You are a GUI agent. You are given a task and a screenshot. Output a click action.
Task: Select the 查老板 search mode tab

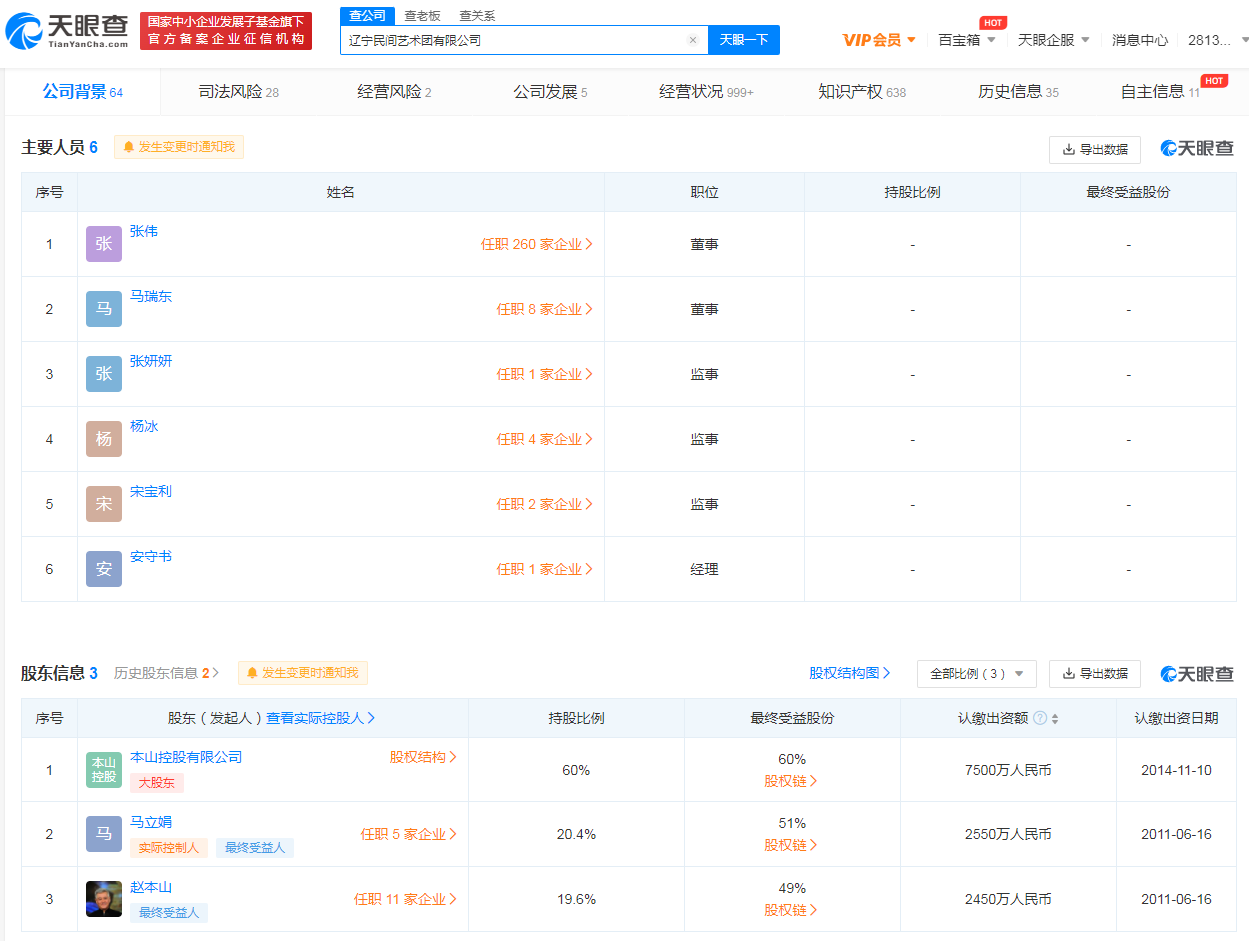(x=422, y=16)
